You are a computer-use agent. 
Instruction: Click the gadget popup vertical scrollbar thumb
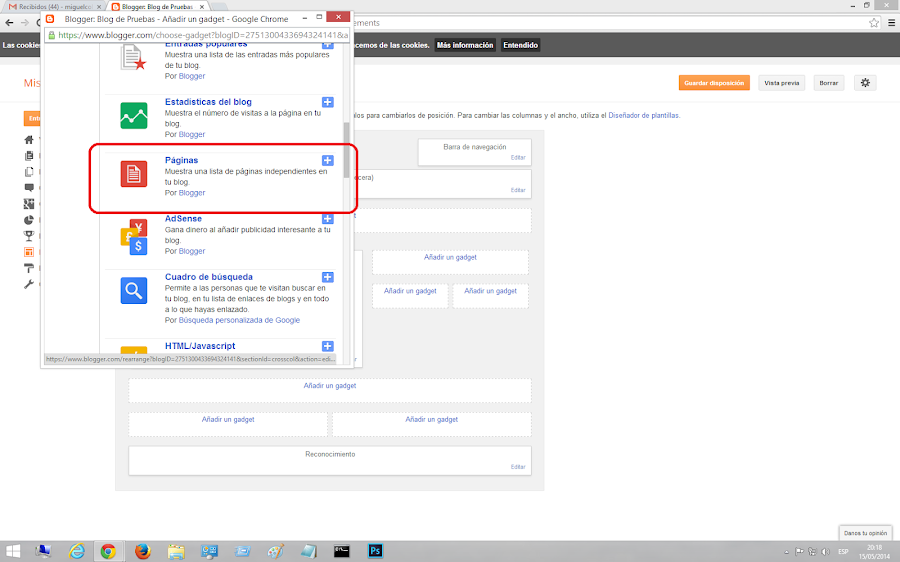pyautogui.click(x=346, y=150)
